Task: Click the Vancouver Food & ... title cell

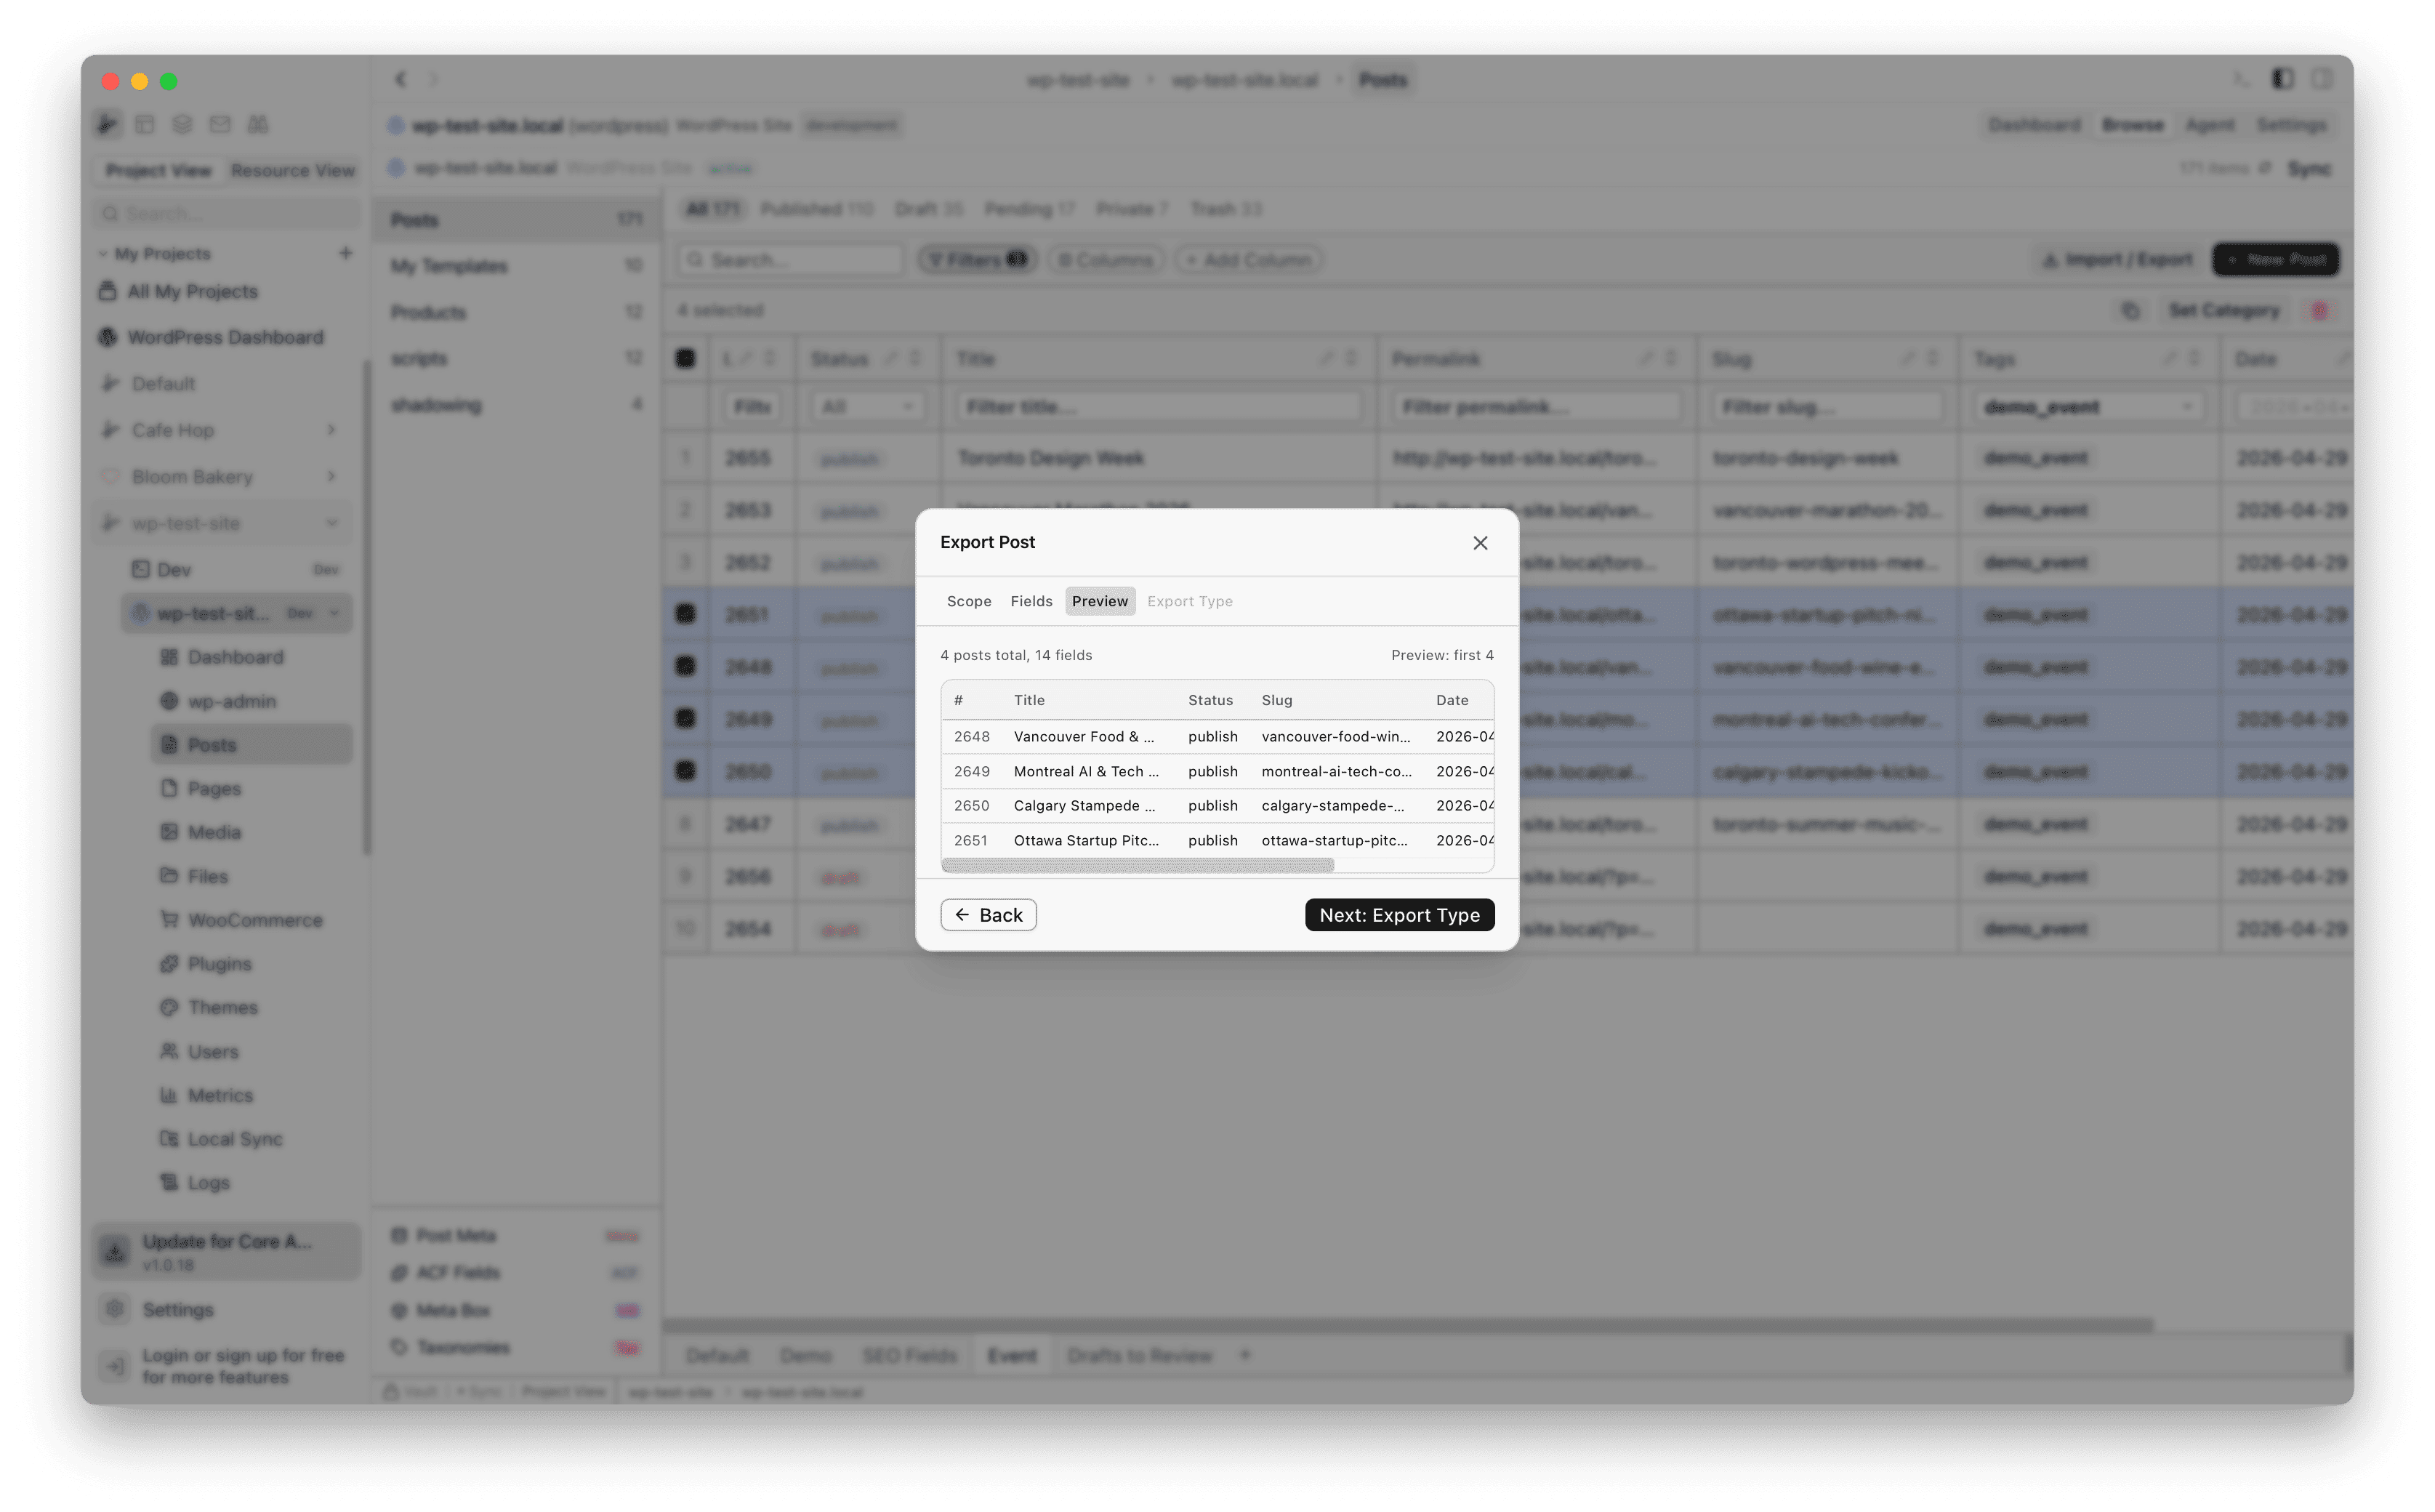Action: [x=1084, y=737]
